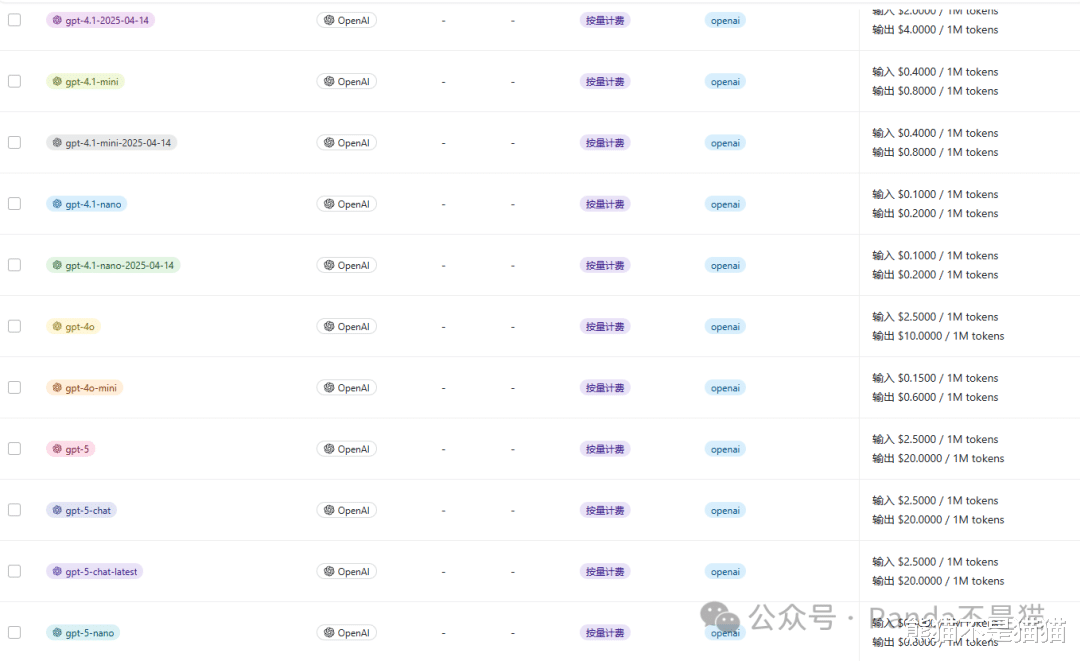Image resolution: width=1080 pixels, height=661 pixels.
Task: Click the openai group tag in gpt-4o row
Action: pyautogui.click(x=725, y=327)
